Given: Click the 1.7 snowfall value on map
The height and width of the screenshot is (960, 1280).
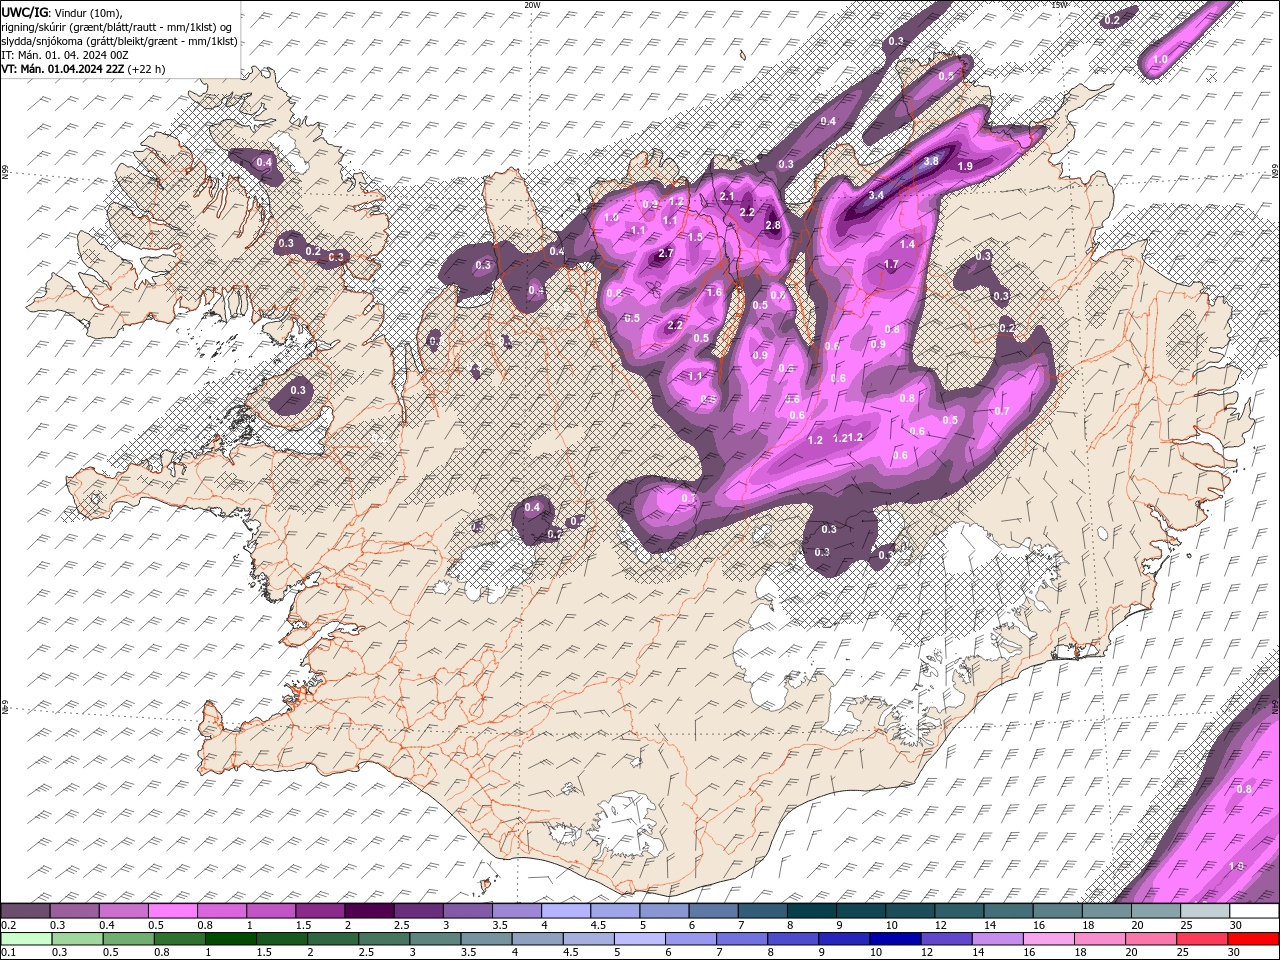Looking at the screenshot, I should tap(891, 264).
